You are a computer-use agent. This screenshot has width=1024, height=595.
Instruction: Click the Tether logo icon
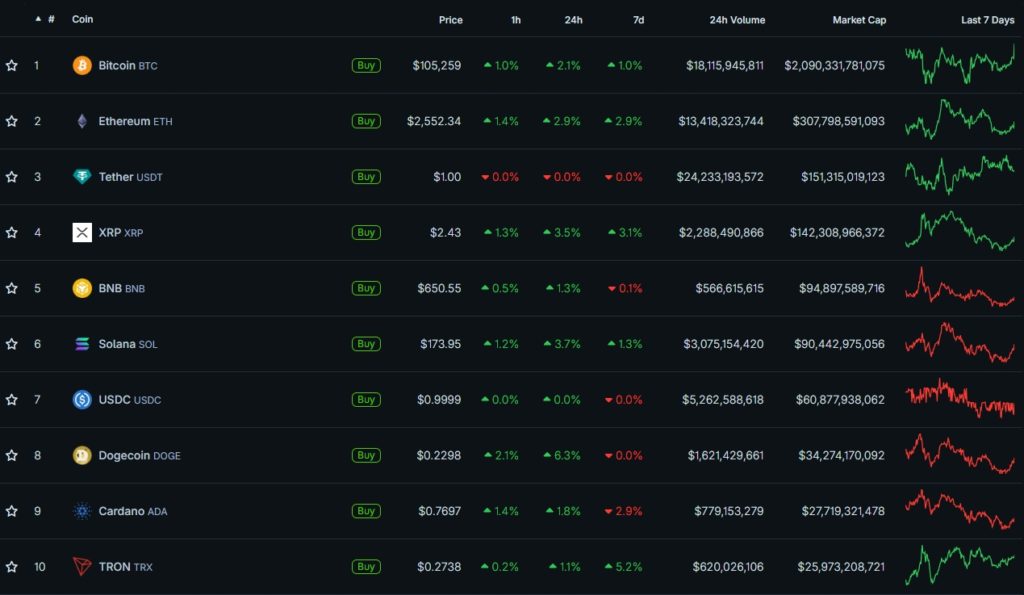click(82, 177)
